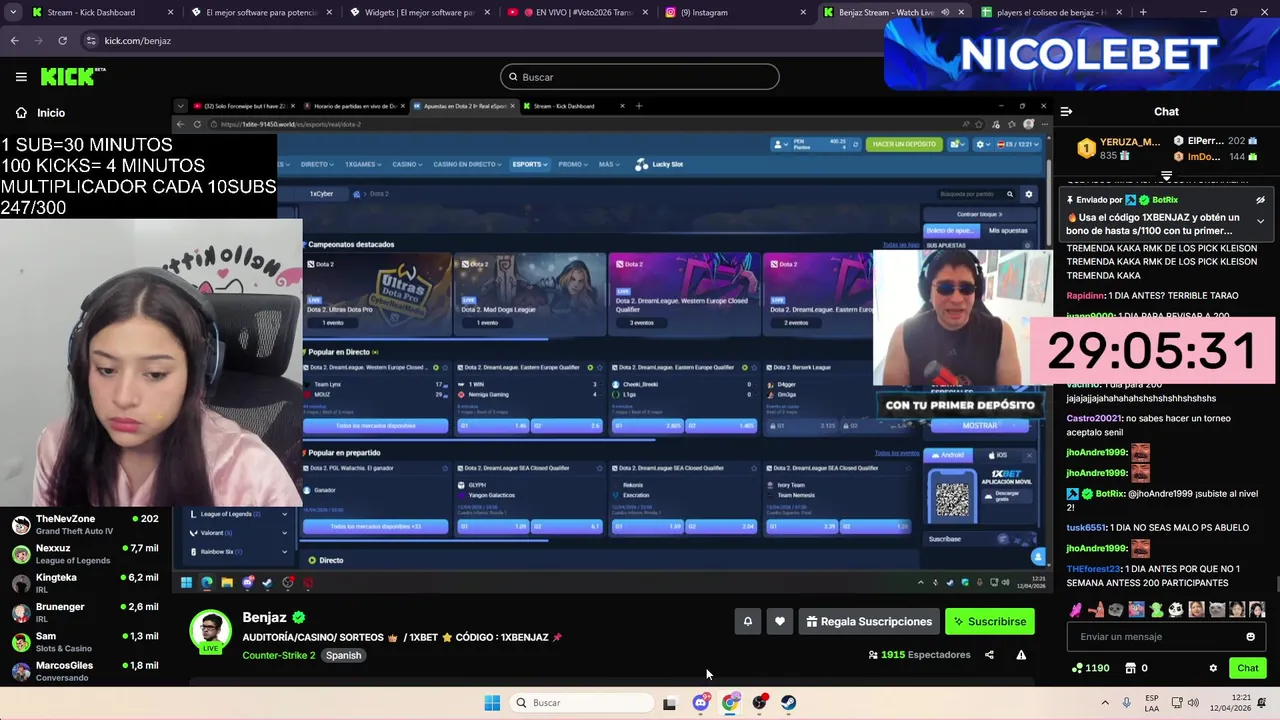The width and height of the screenshot is (1280, 720).
Task: Reload the page in the browser
Action: [x=62, y=41]
